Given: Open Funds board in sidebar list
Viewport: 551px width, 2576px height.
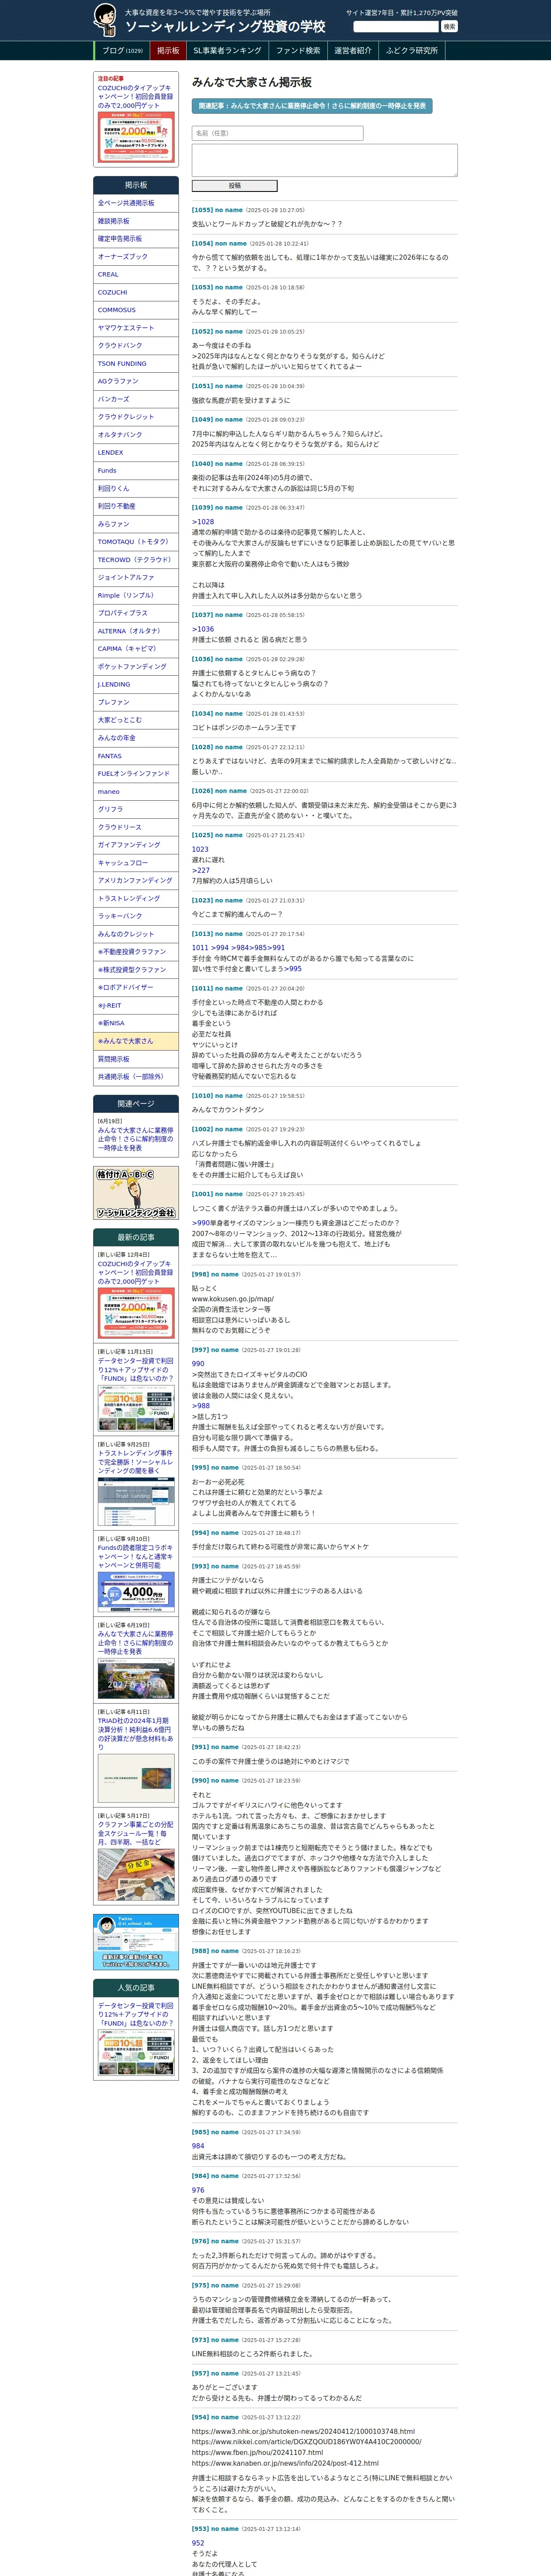Looking at the screenshot, I should (136, 470).
